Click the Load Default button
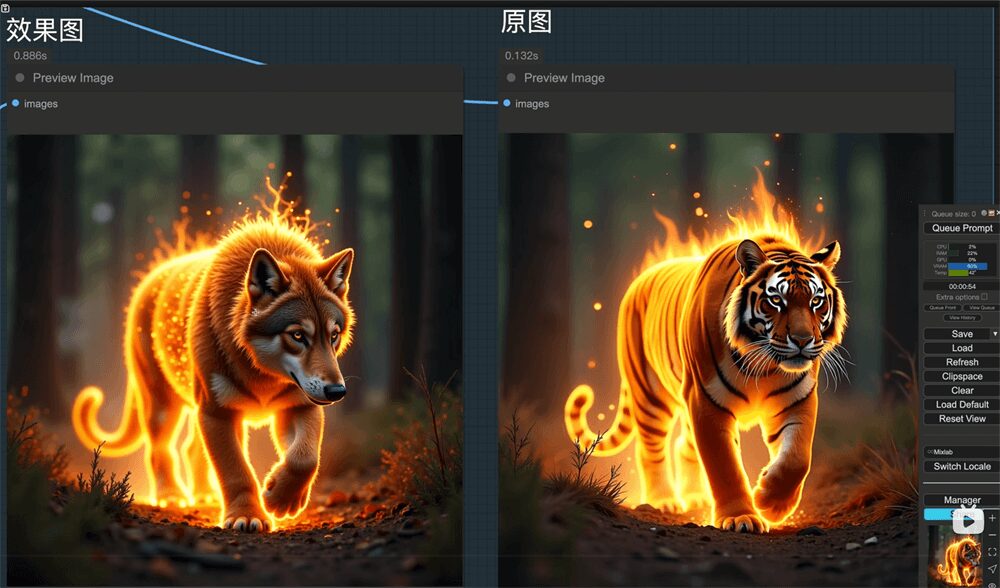This screenshot has width=1000, height=588. pyautogui.click(x=962, y=404)
